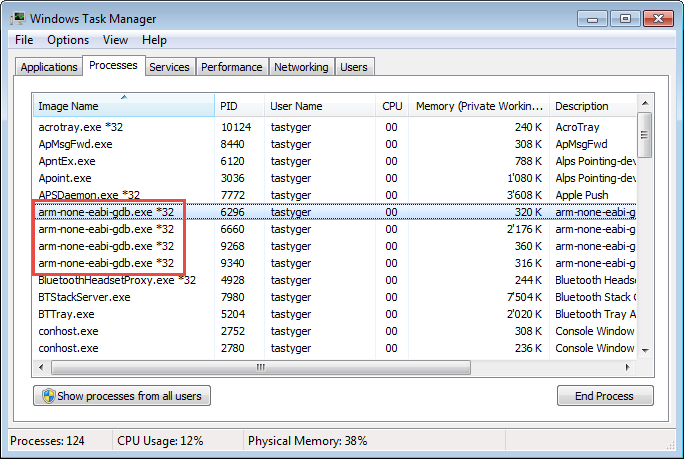Click Show processes from all users button
Viewport: 684px width, 459px height.
(122, 395)
